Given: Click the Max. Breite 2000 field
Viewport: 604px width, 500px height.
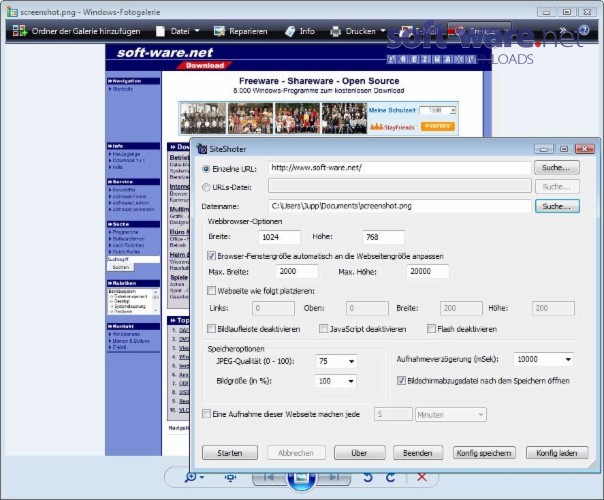Looking at the screenshot, I should coord(297,271).
